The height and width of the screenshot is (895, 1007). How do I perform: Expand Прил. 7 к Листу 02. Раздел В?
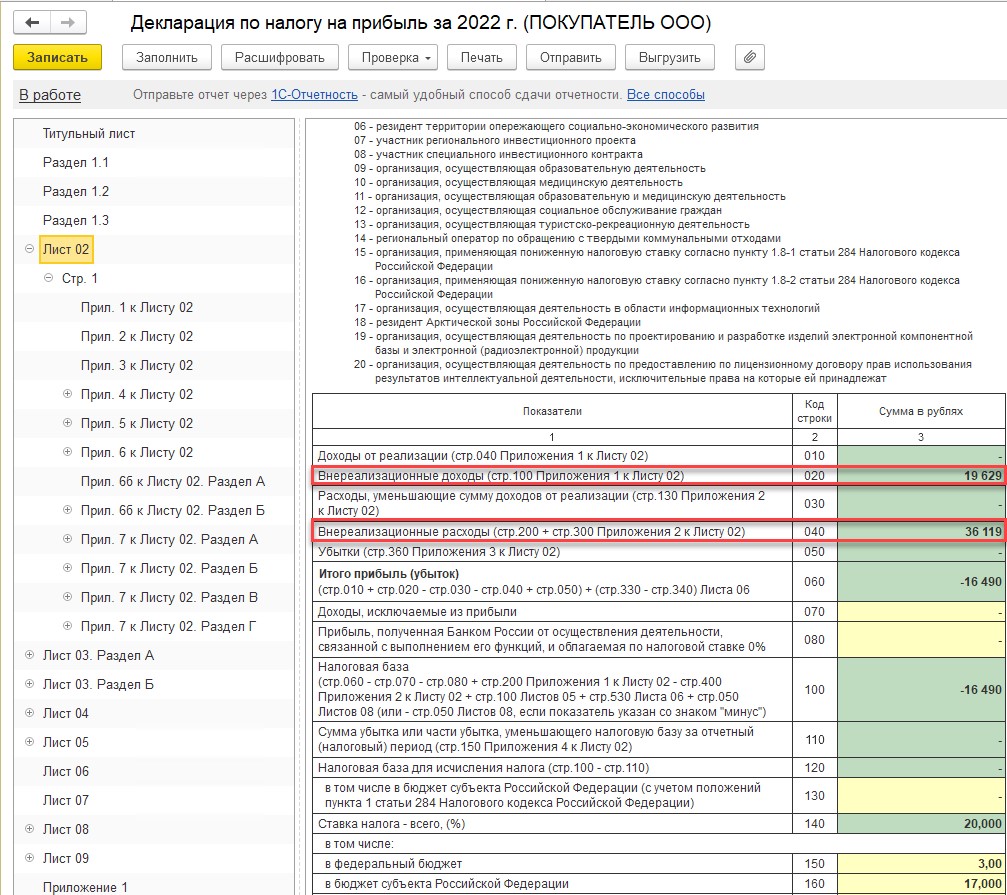[x=67, y=596]
